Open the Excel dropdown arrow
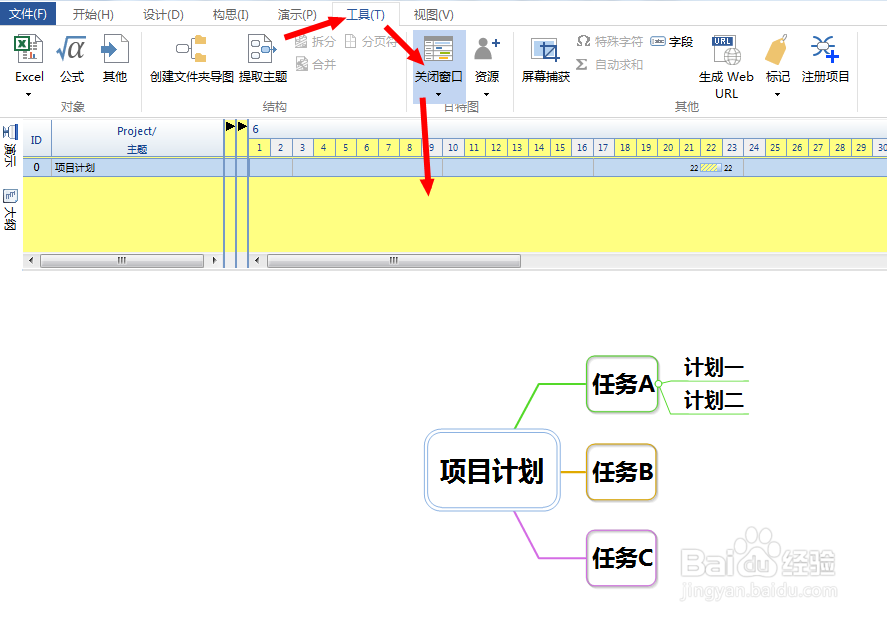The height and width of the screenshot is (622, 887). [28, 93]
